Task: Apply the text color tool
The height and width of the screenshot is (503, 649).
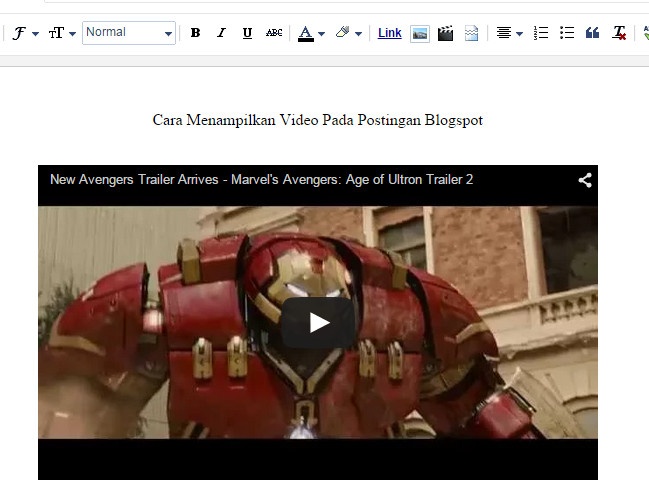Action: point(305,33)
